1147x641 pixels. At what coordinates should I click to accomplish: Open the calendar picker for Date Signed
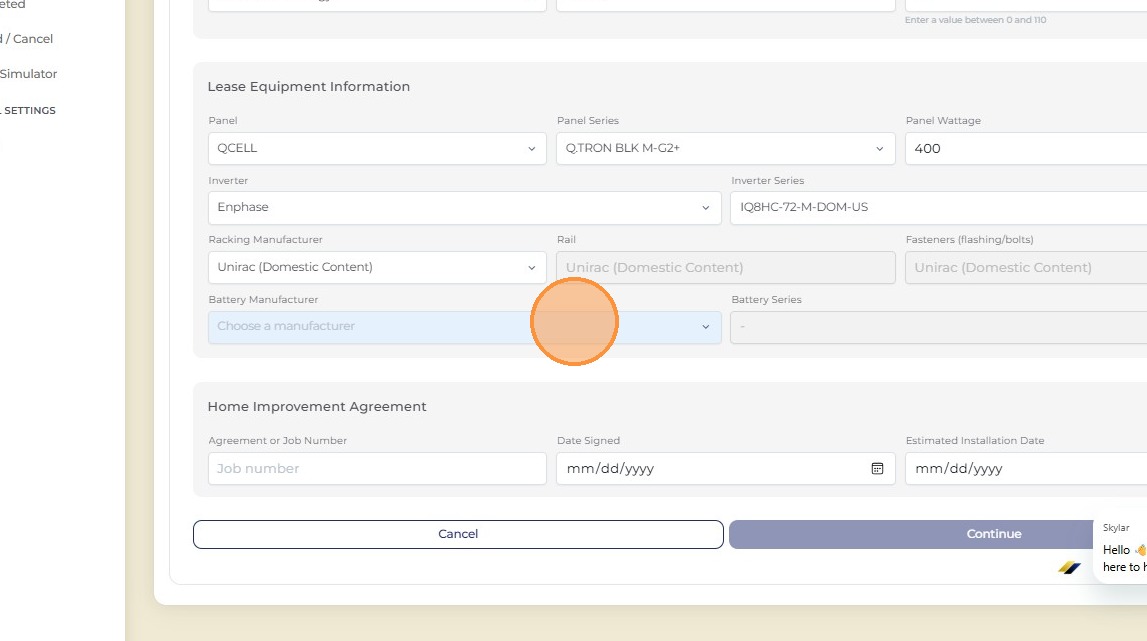877,468
